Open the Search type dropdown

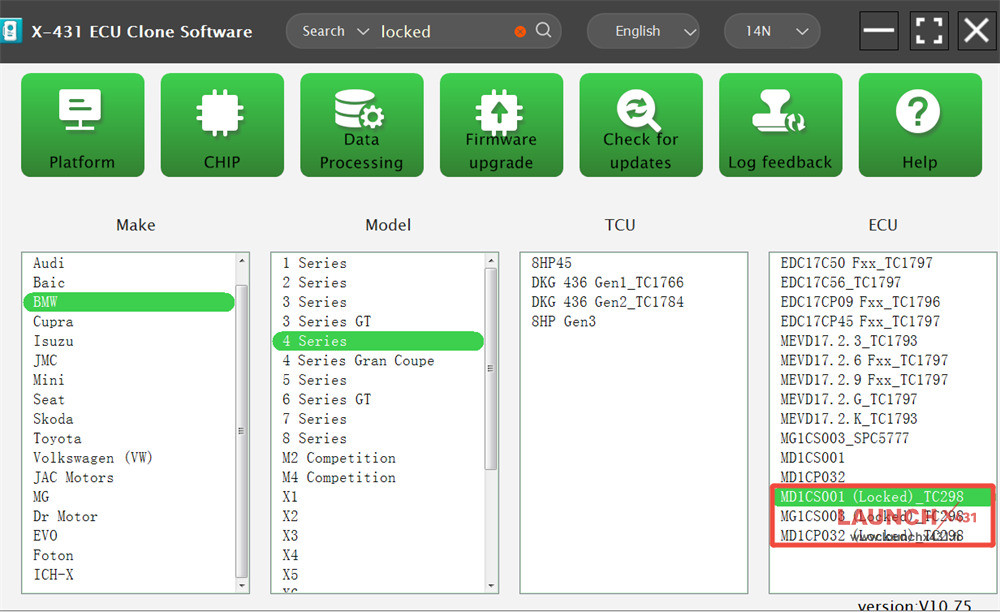pyautogui.click(x=335, y=31)
